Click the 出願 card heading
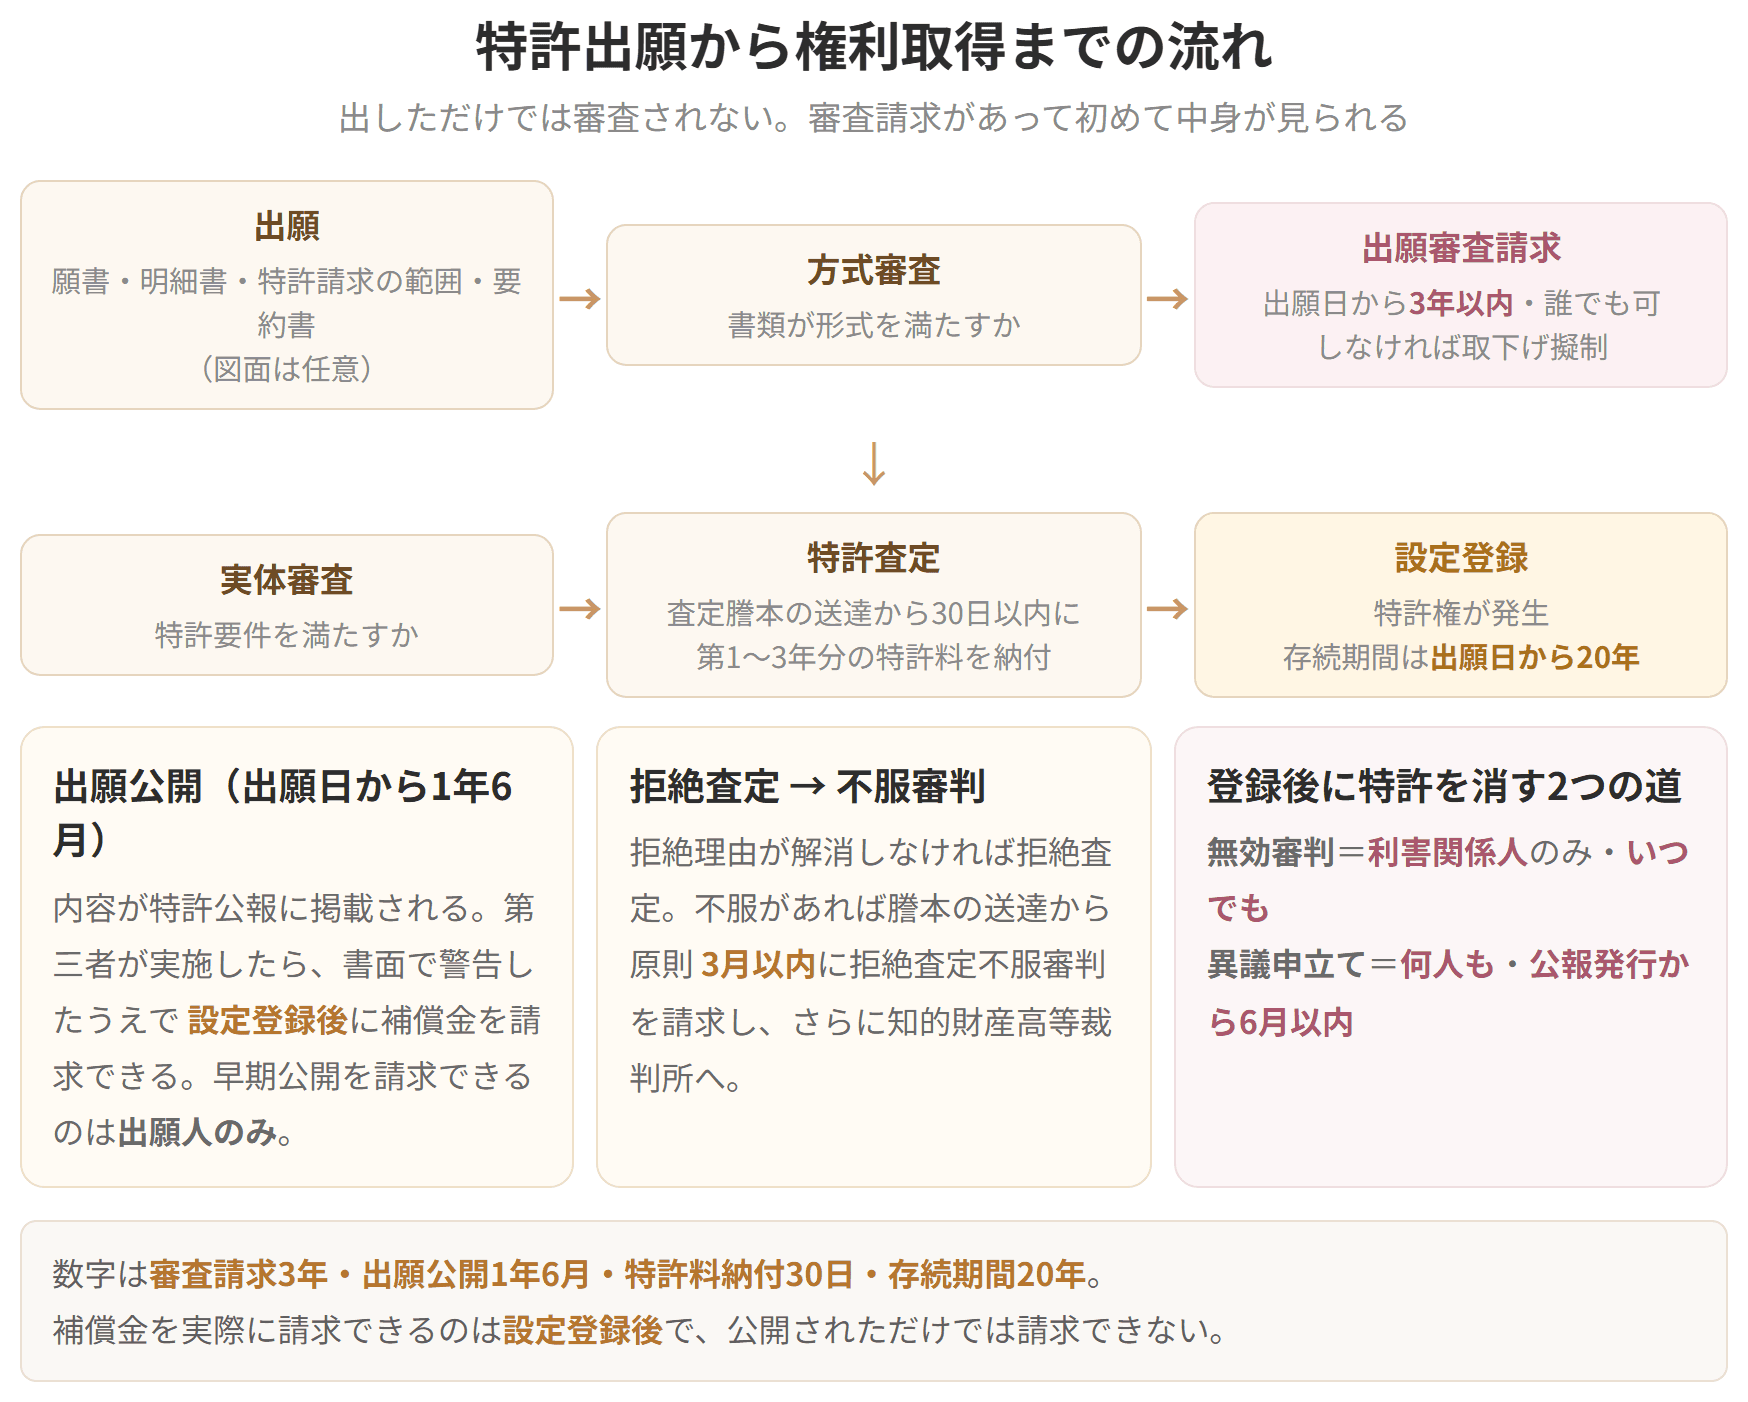The width and height of the screenshot is (1748, 1402). [x=287, y=226]
